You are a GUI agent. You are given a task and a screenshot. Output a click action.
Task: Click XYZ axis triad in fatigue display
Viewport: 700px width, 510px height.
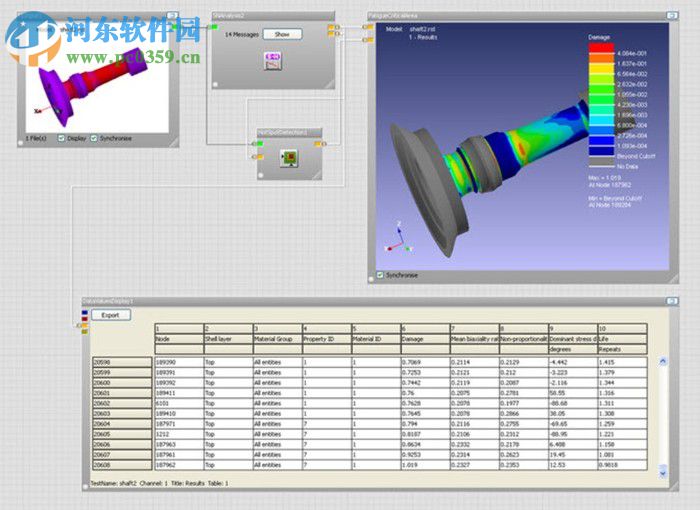tap(399, 238)
